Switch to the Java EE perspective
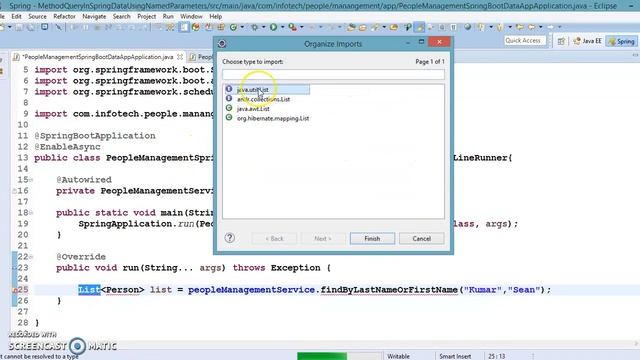Image resolution: width=640 pixels, height=360 pixels. click(x=587, y=41)
